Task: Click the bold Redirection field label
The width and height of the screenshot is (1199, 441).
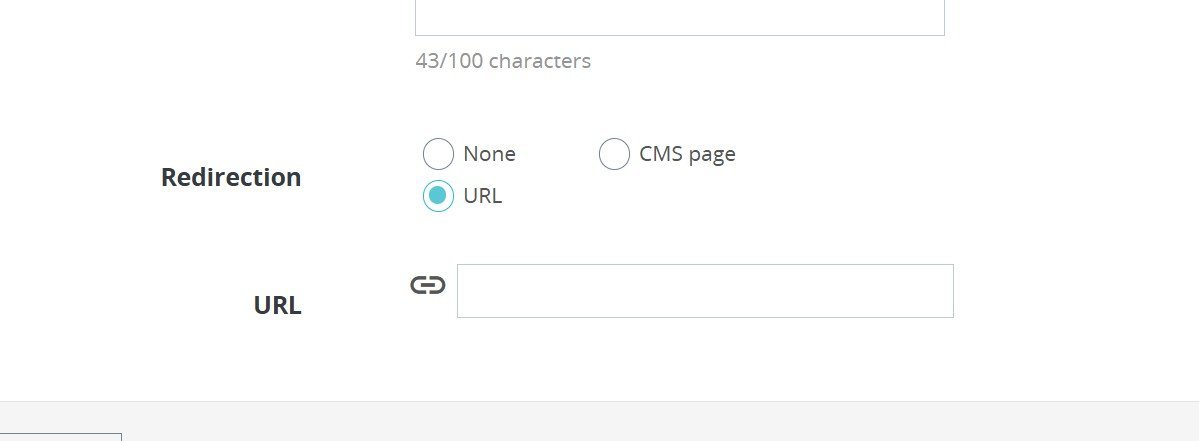Action: 231,177
